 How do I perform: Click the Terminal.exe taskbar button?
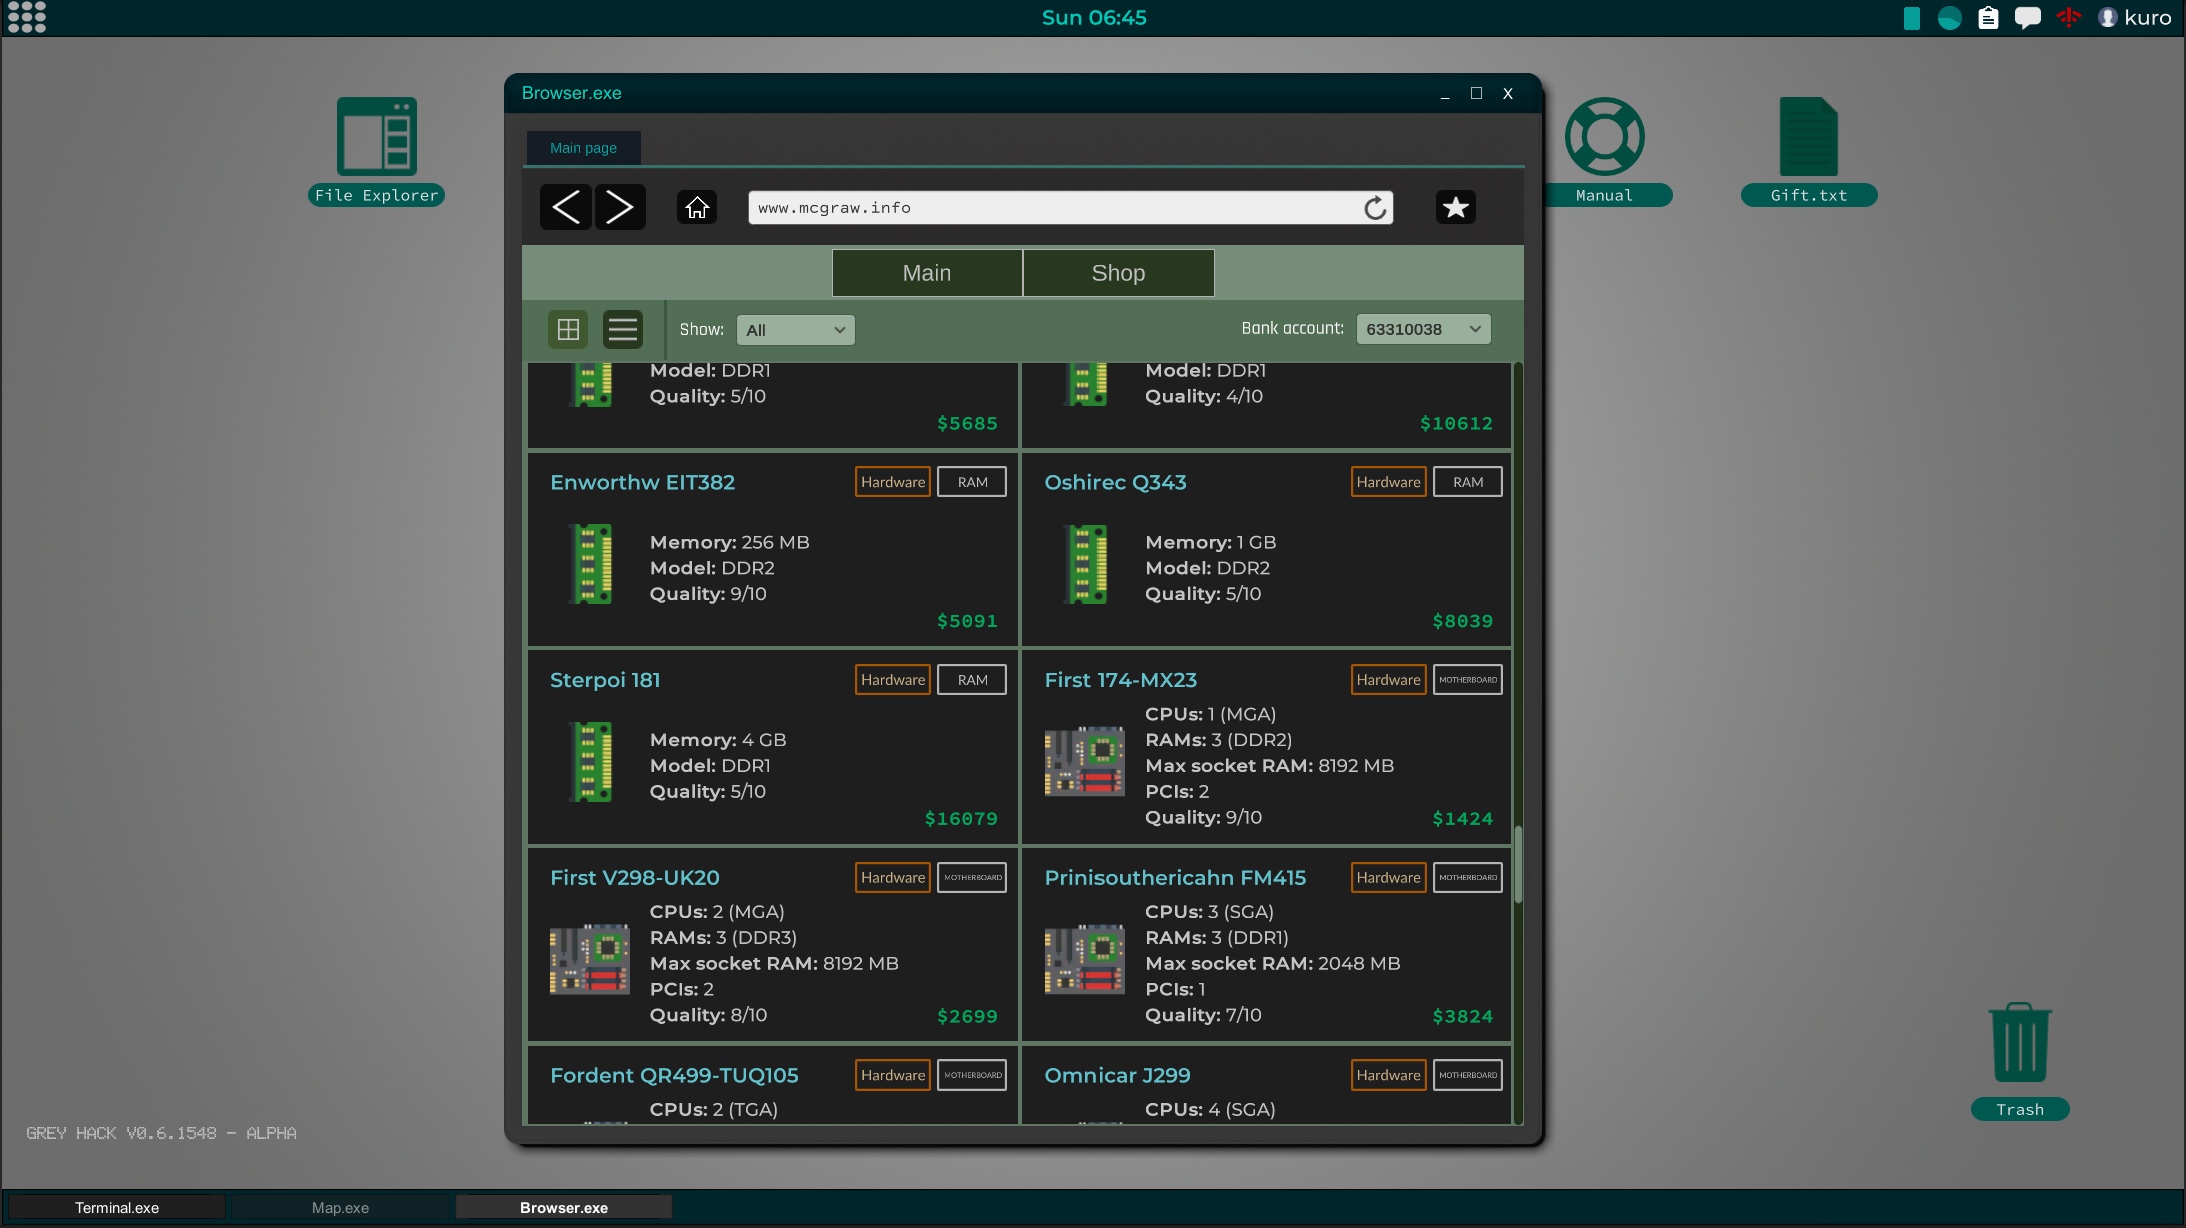(116, 1205)
